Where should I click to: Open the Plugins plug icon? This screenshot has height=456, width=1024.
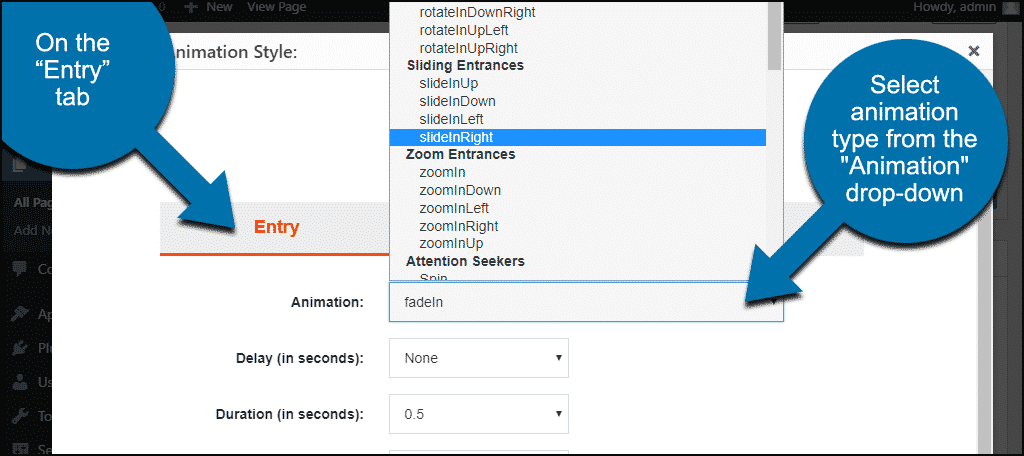pyautogui.click(x=20, y=348)
